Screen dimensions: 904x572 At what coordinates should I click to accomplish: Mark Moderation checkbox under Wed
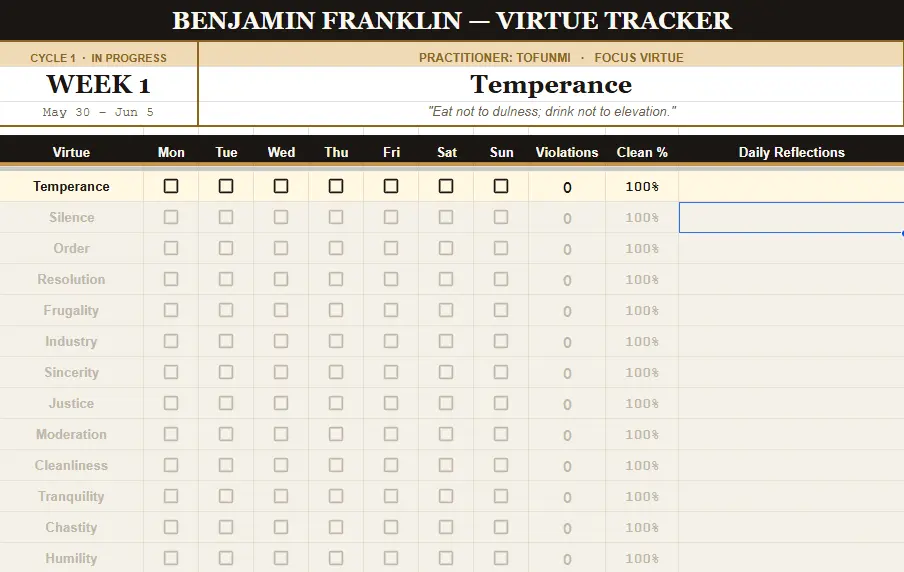281,434
